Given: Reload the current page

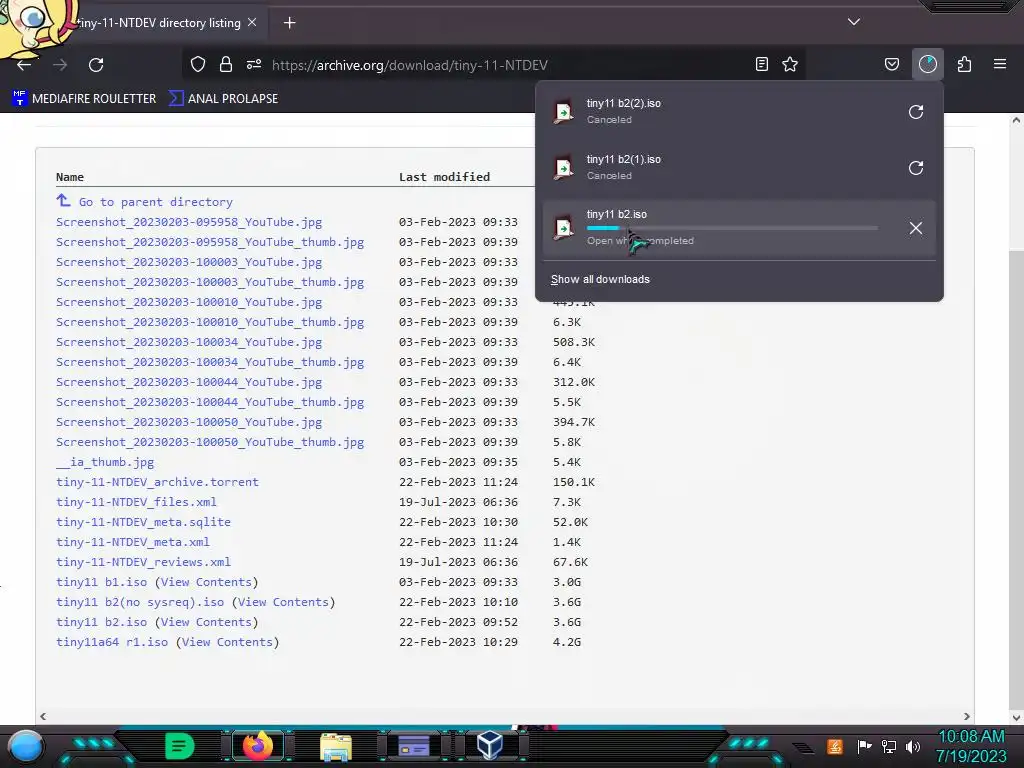Looking at the screenshot, I should (x=96, y=65).
